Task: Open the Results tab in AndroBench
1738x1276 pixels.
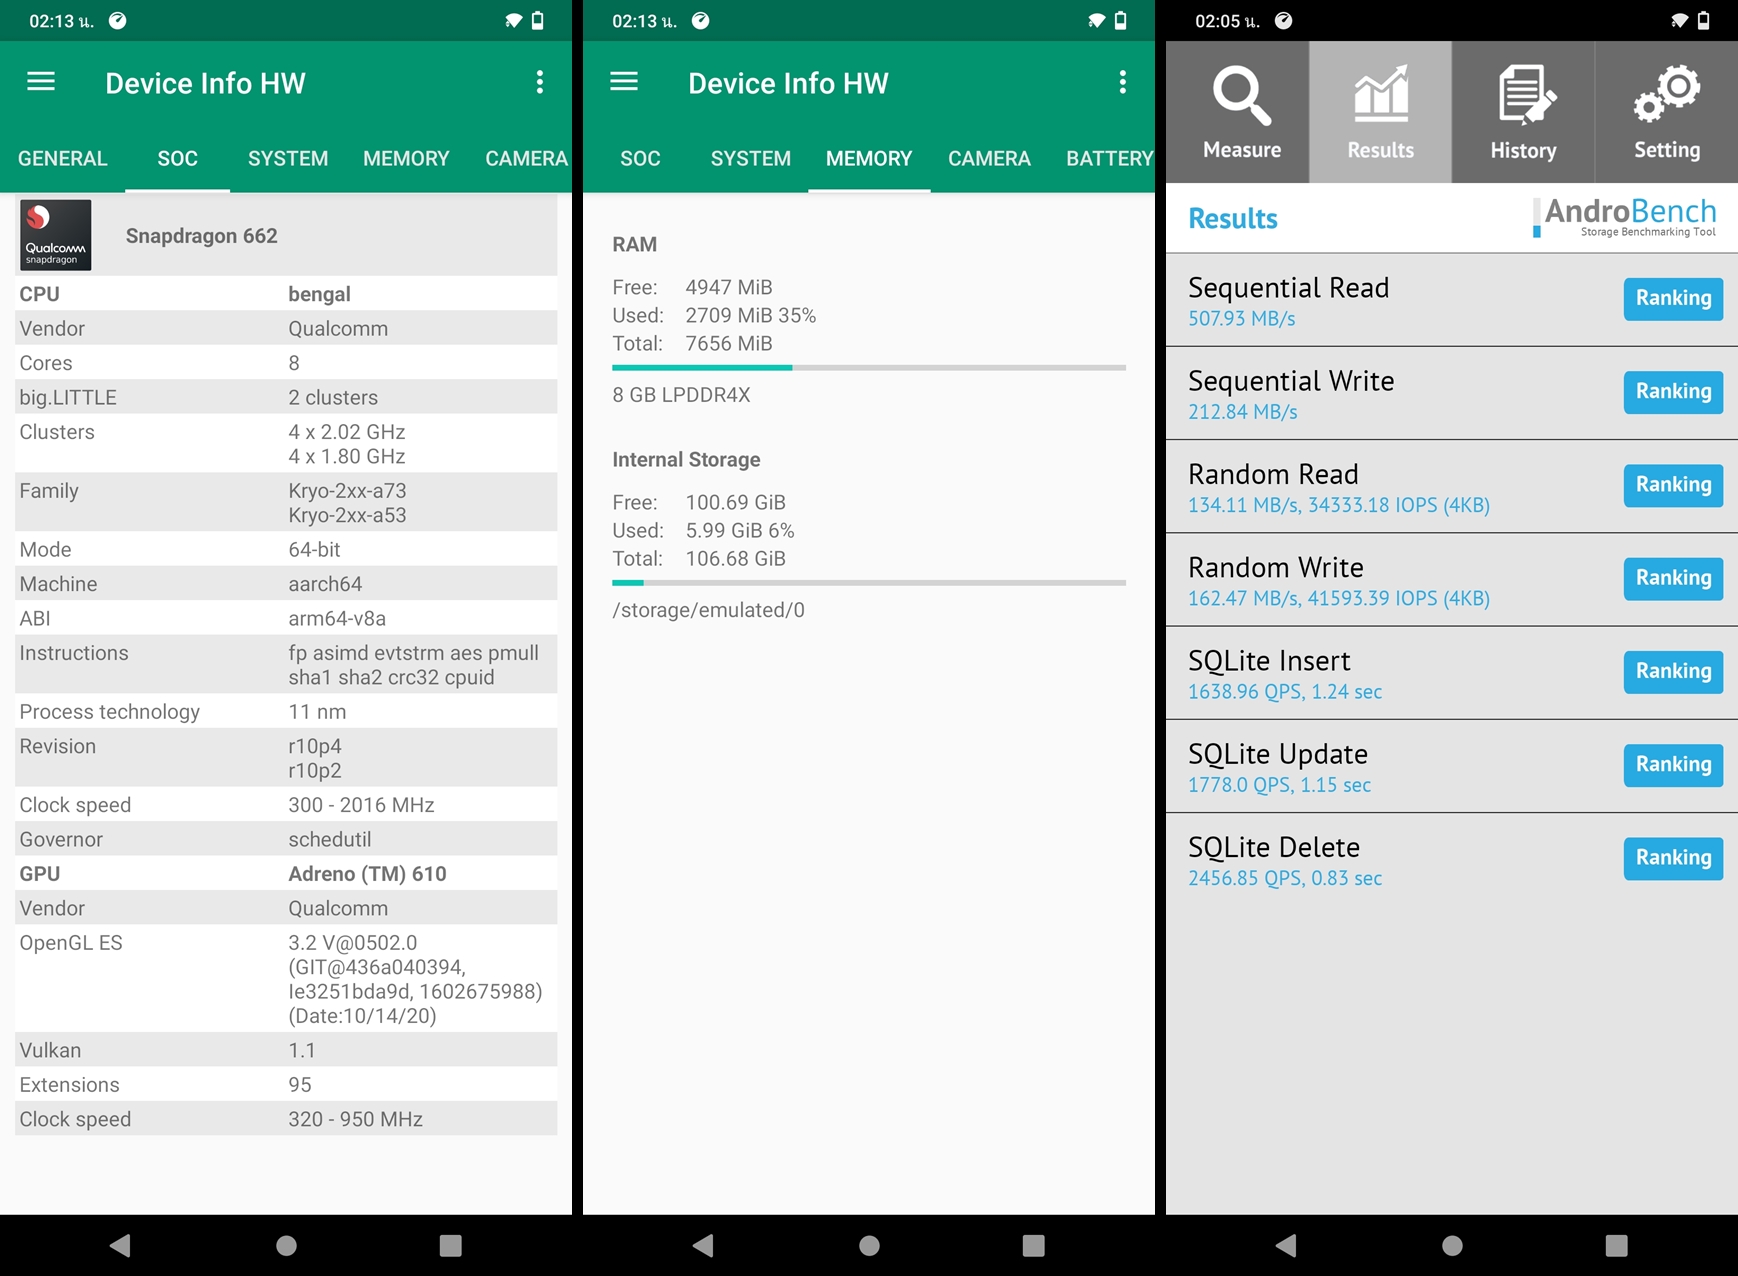Action: [1381, 112]
